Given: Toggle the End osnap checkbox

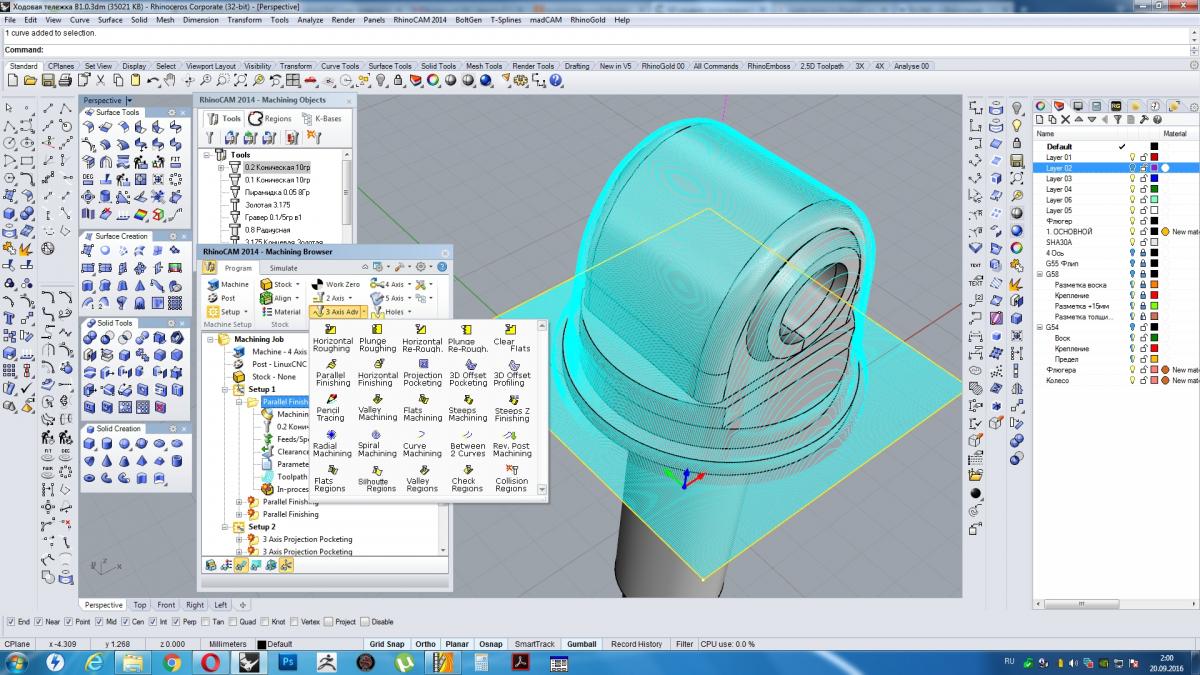Looking at the screenshot, I should (x=10, y=621).
